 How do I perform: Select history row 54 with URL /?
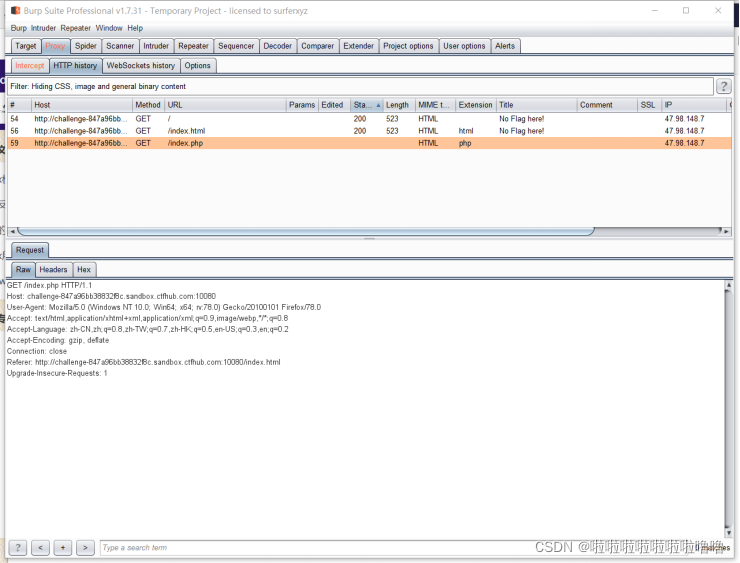click(x=369, y=119)
